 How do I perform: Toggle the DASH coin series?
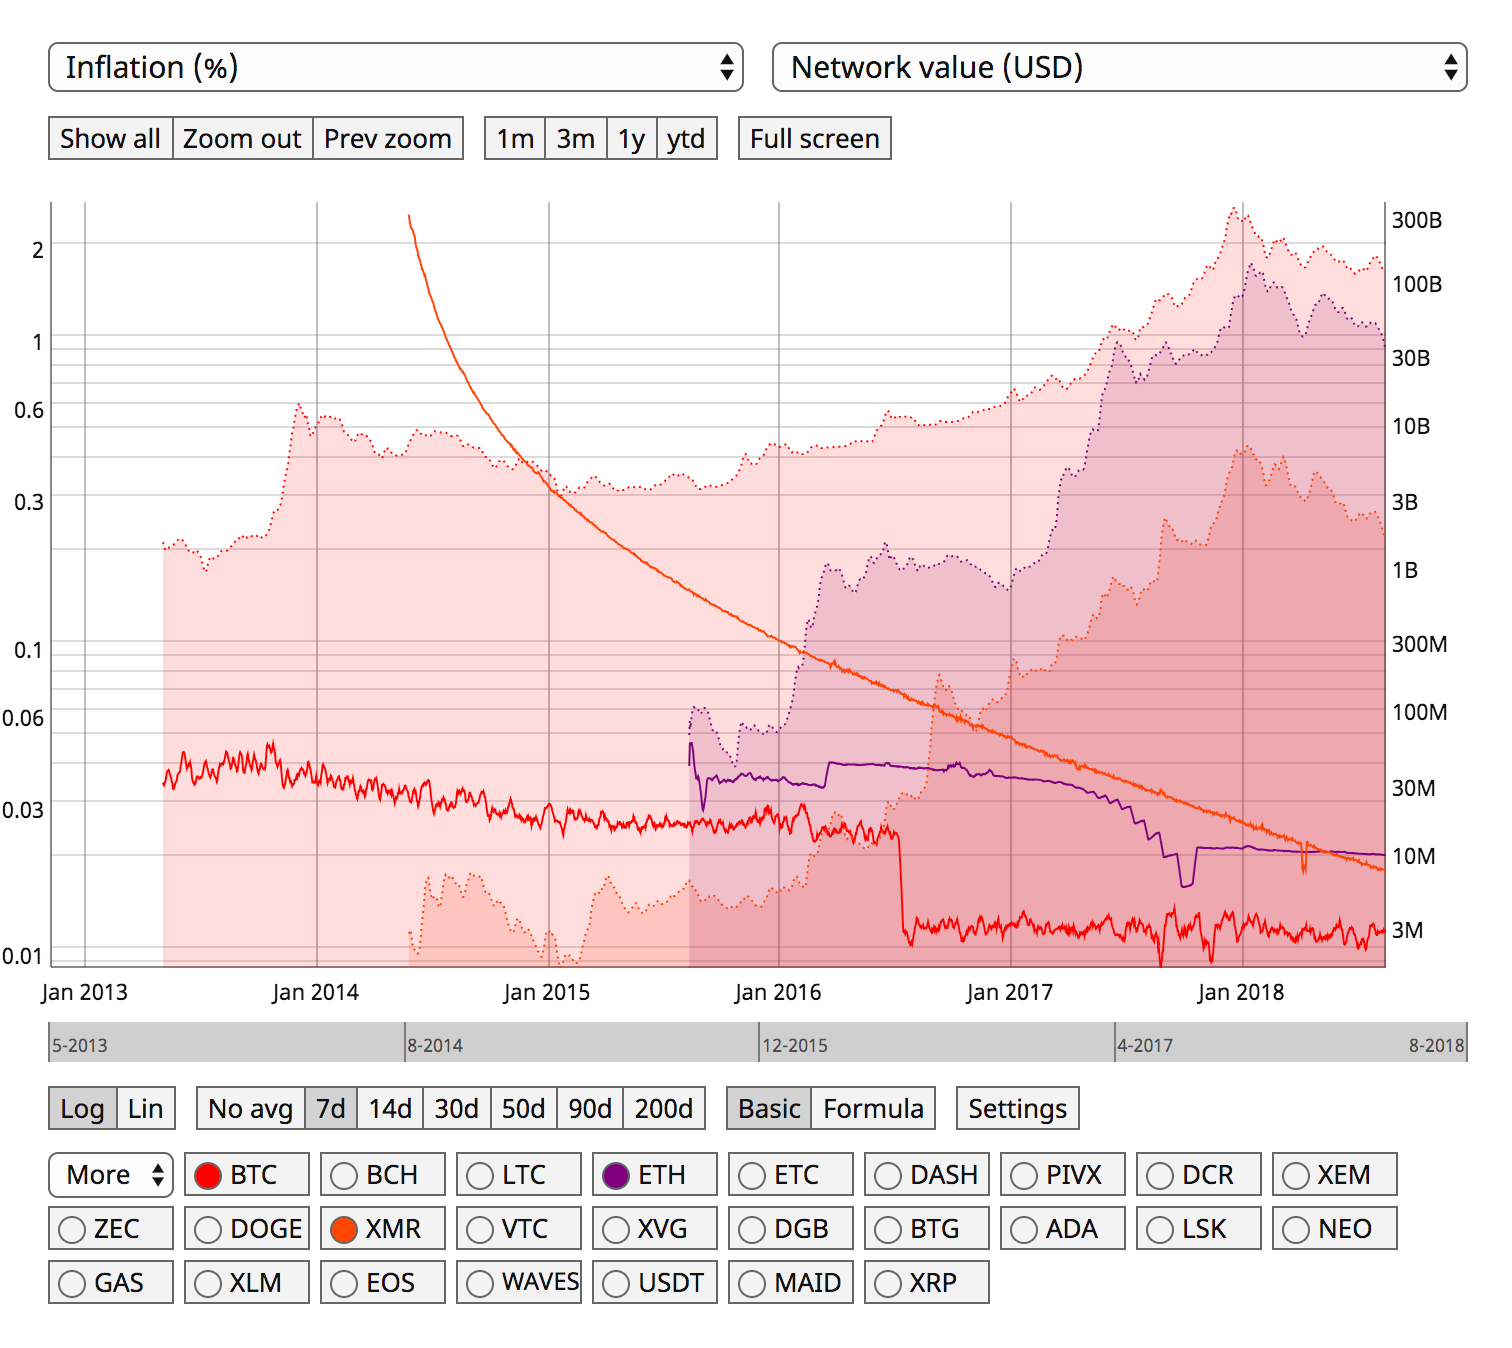tap(927, 1174)
